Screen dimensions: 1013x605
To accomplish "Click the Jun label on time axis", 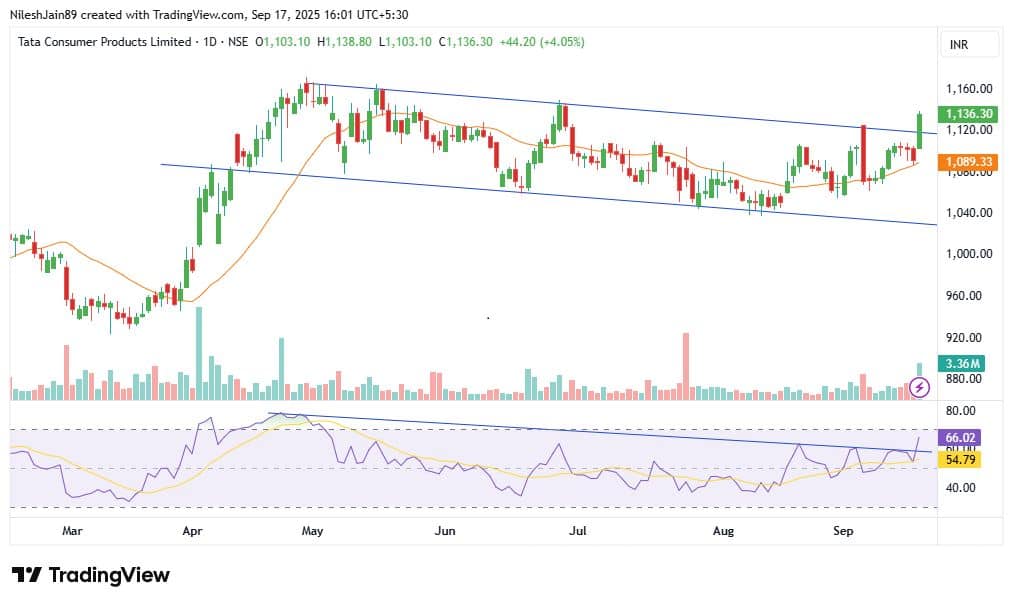I will click(445, 531).
